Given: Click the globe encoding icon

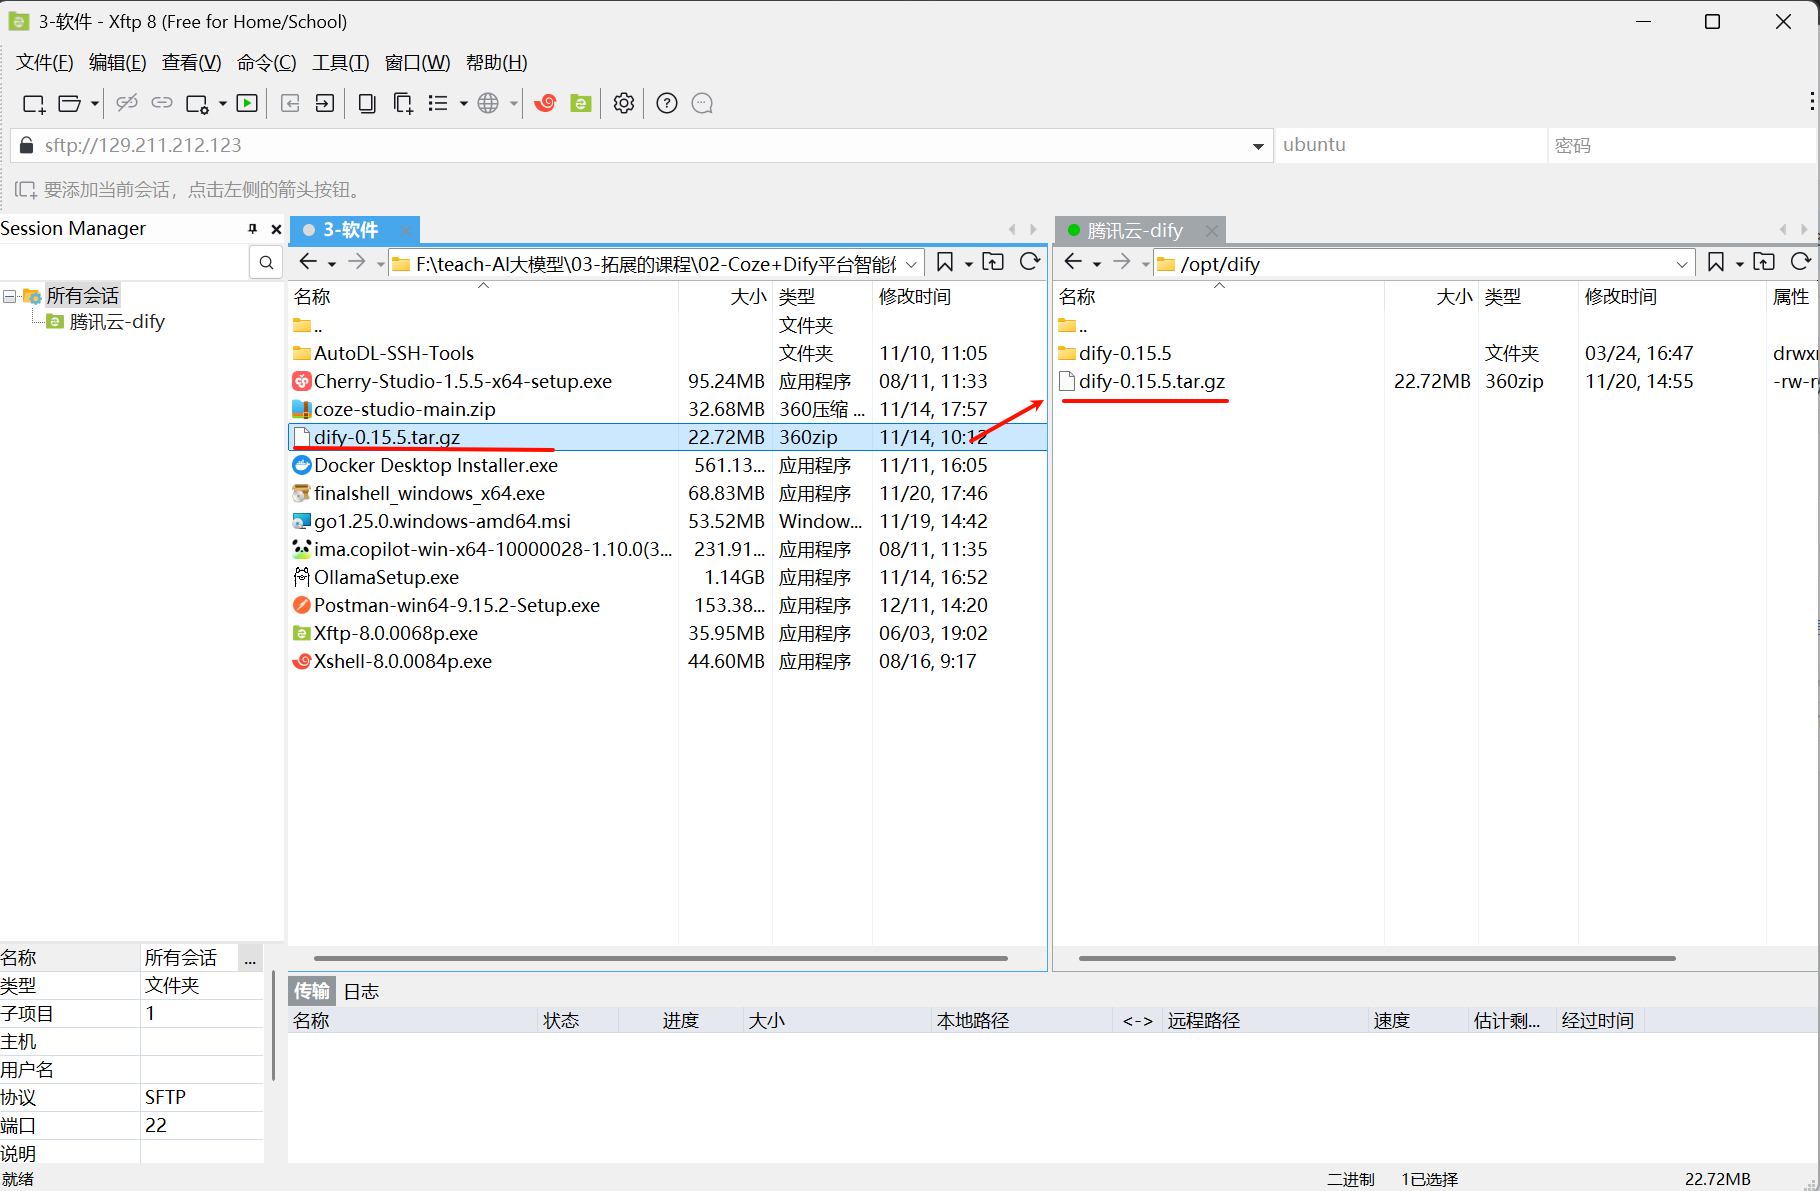Looking at the screenshot, I should tap(488, 103).
